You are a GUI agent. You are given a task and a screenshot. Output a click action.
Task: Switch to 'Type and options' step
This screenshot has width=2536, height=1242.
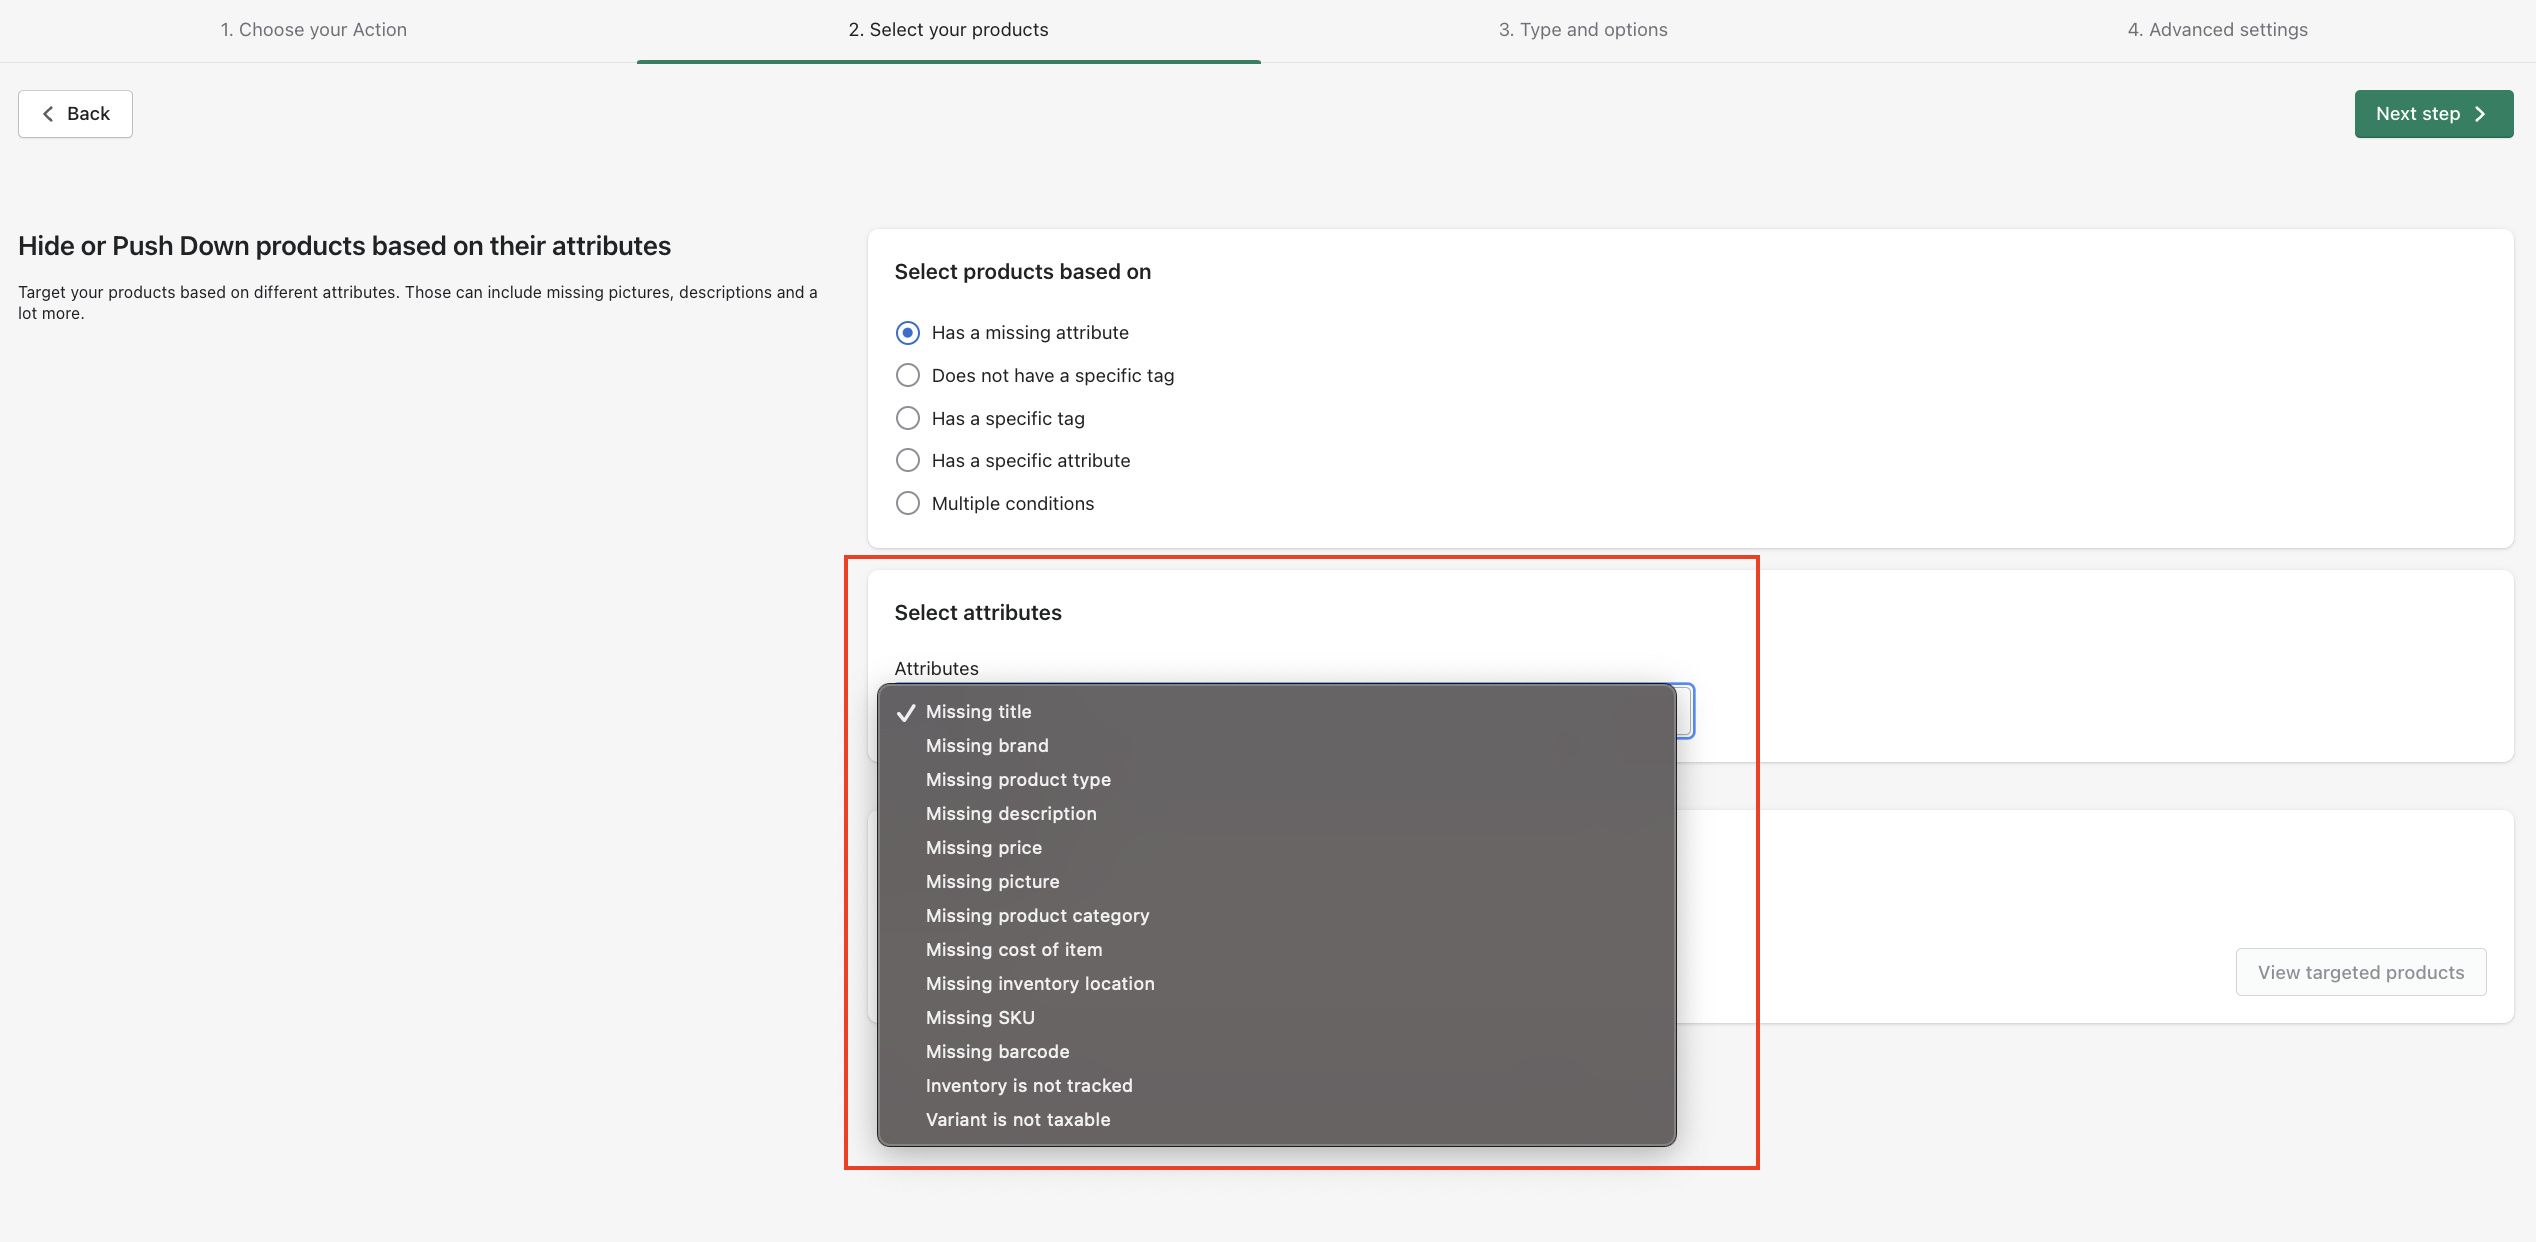coord(1582,30)
